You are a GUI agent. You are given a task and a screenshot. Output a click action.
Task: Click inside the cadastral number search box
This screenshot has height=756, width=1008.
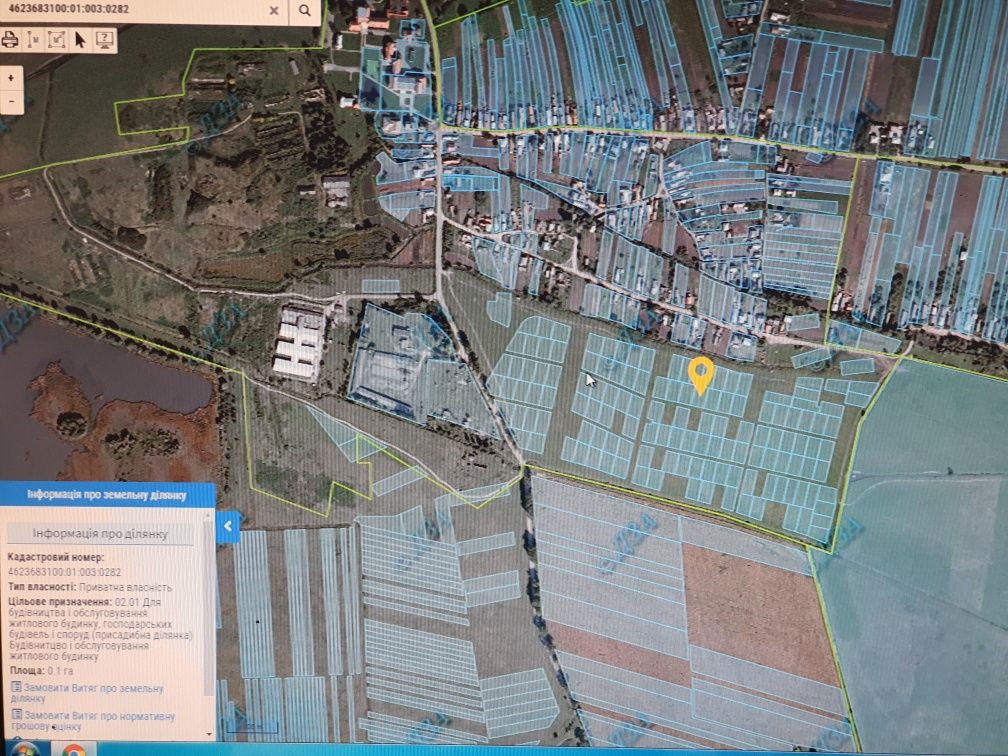pyautogui.click(x=132, y=10)
